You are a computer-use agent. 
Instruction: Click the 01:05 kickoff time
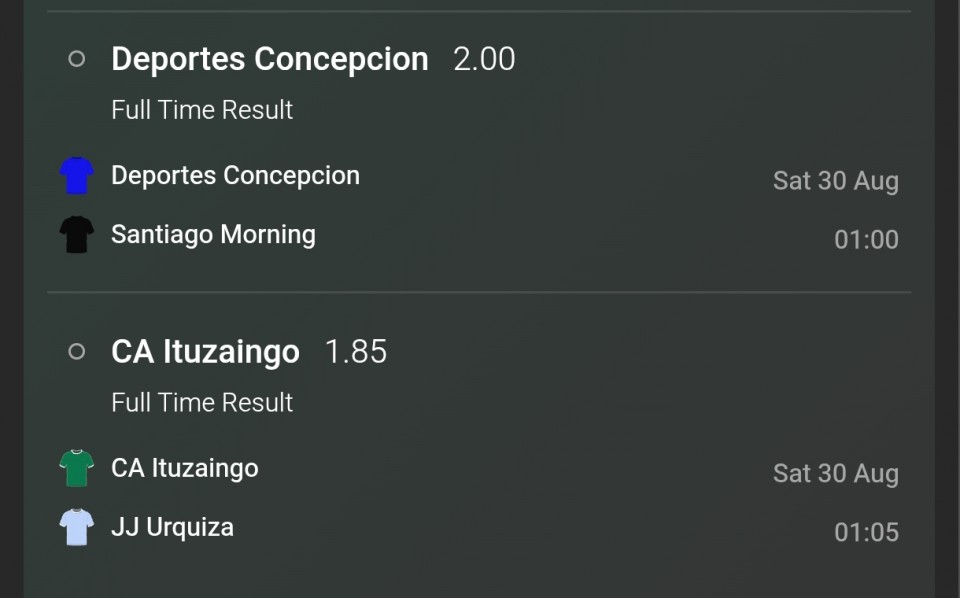pyautogui.click(x=866, y=532)
